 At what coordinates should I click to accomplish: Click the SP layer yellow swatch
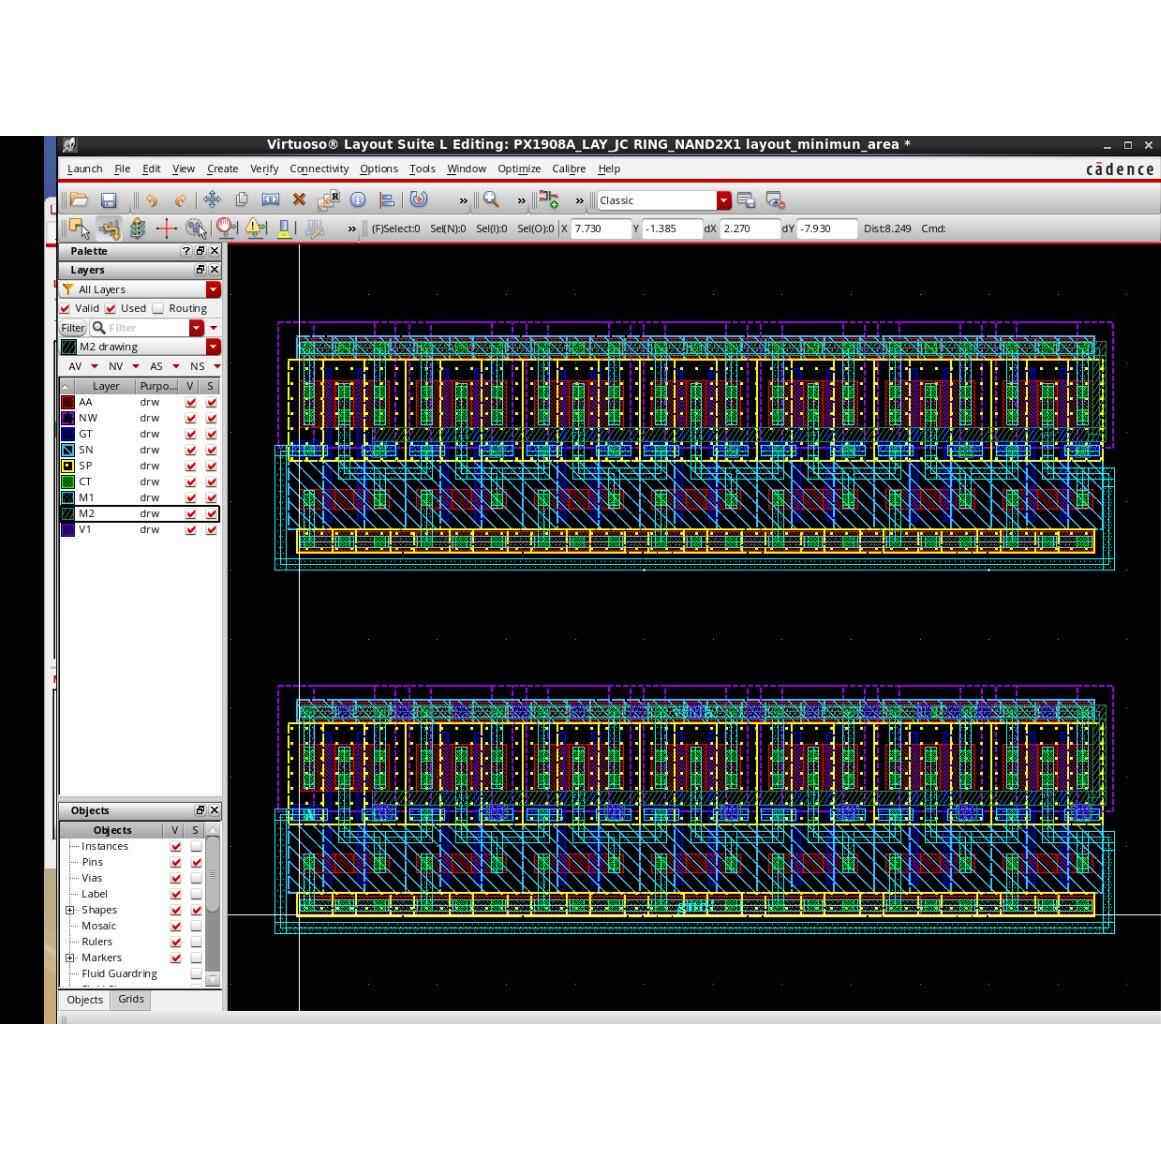tap(67, 466)
